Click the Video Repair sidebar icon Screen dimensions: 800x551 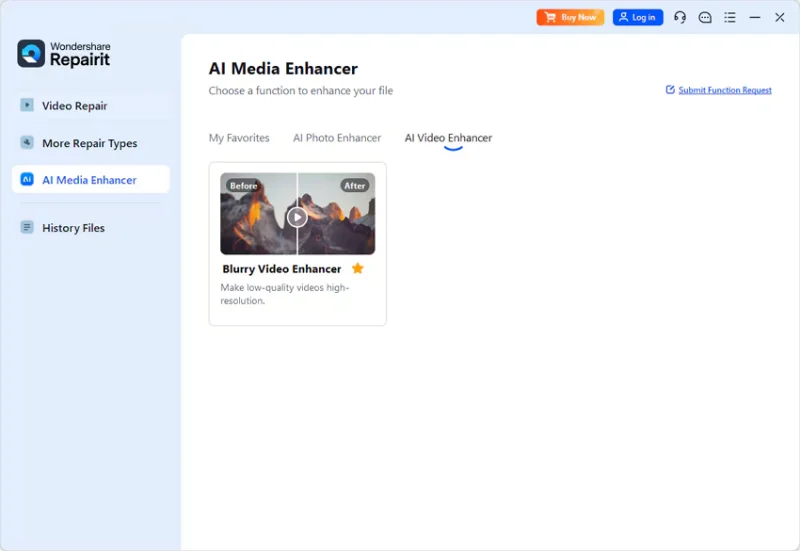[x=27, y=105]
